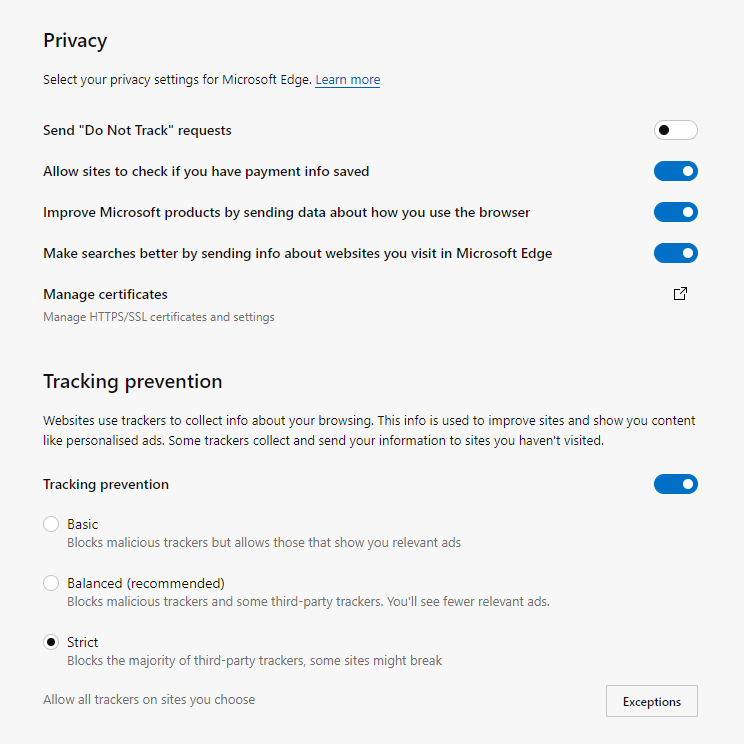The height and width of the screenshot is (744, 744).
Task: Click "Manage HTTPS/SSL certificates and settings" description
Action: 158,317
